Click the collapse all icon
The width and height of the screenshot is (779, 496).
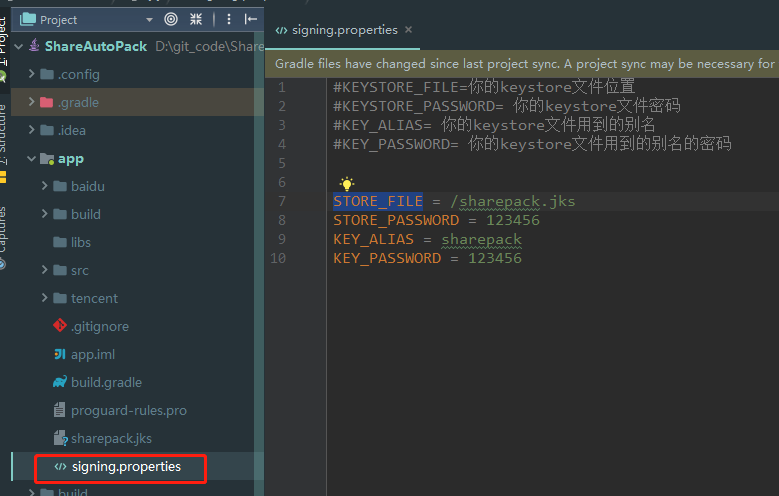196,19
